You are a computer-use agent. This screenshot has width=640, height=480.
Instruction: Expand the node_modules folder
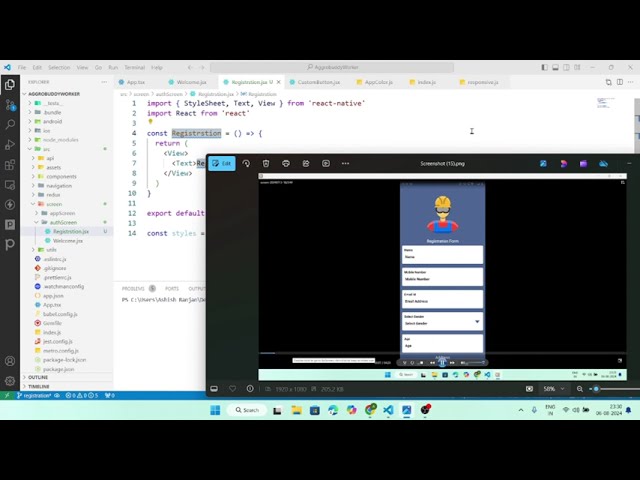[60, 140]
